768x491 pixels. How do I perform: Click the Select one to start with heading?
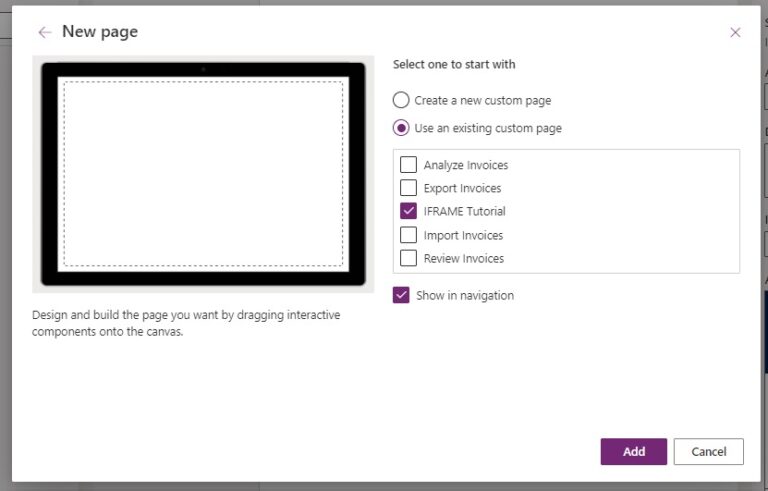454,64
